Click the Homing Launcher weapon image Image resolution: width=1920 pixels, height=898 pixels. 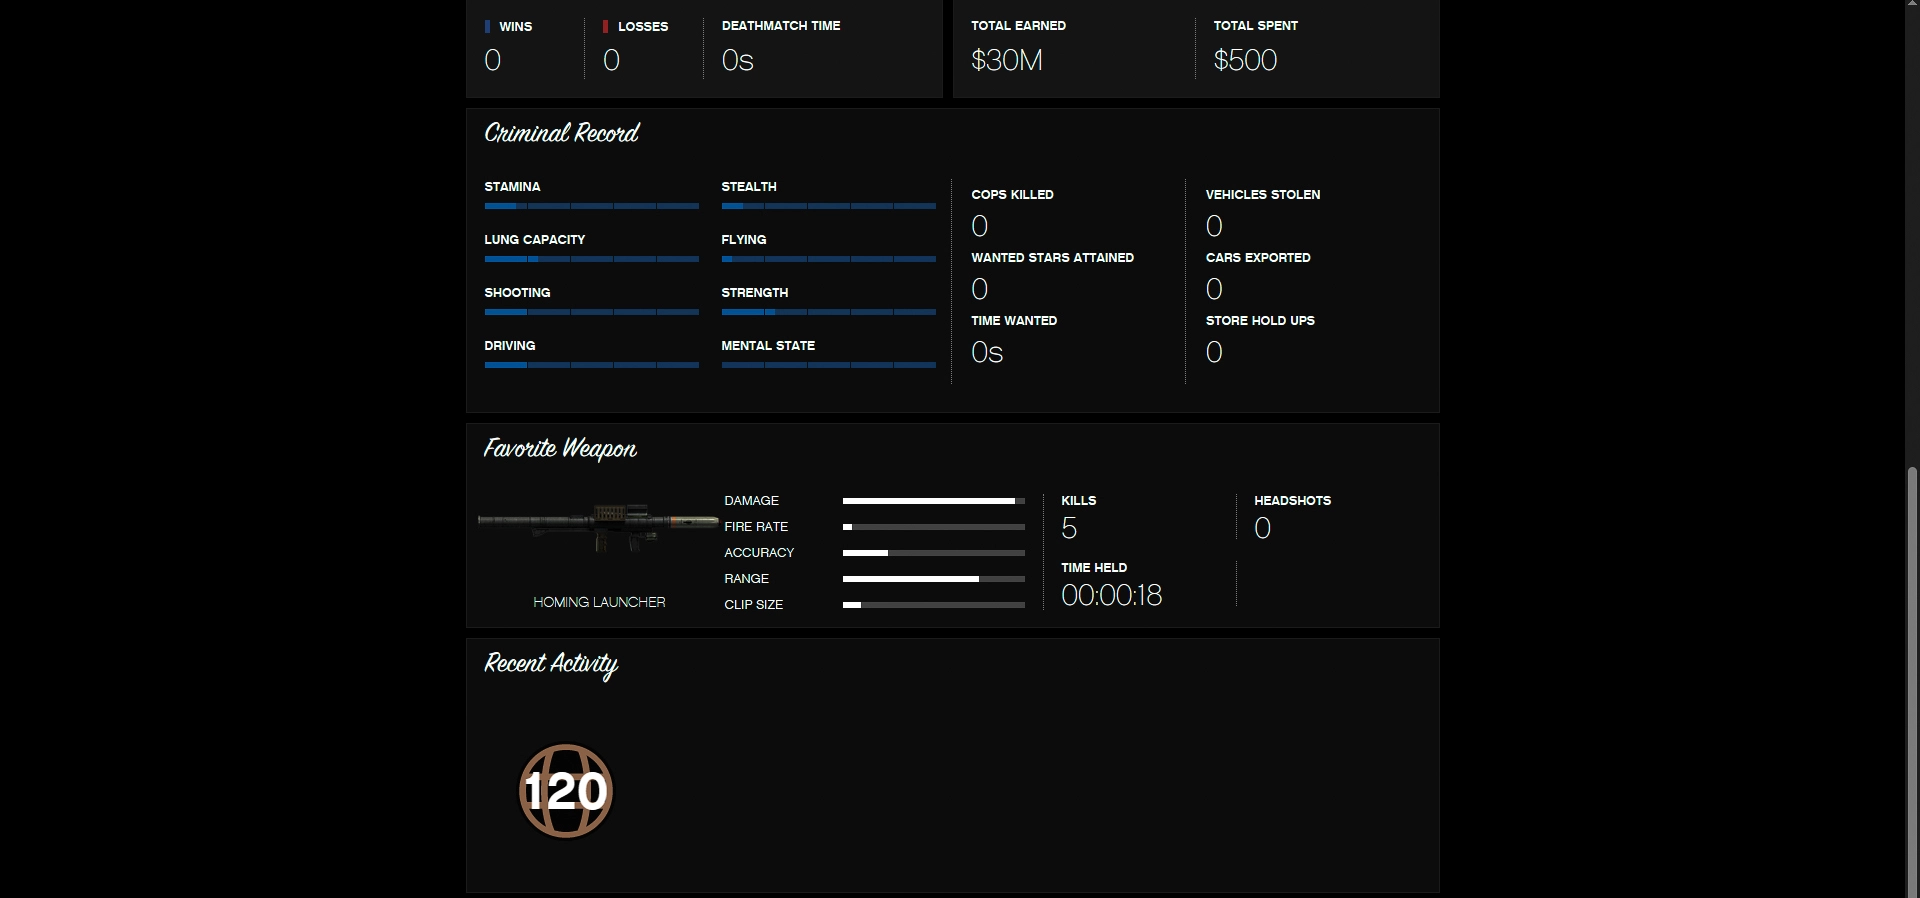pos(598,526)
